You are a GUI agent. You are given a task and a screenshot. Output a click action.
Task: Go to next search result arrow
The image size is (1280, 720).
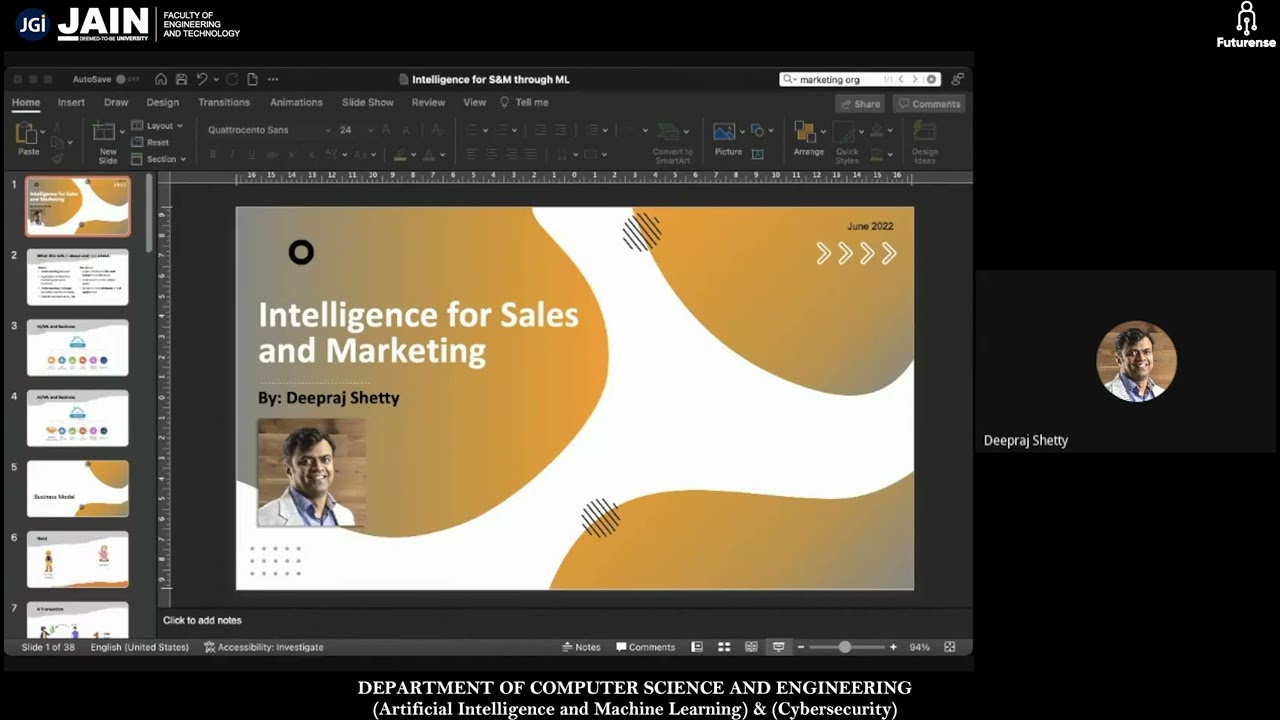click(915, 79)
